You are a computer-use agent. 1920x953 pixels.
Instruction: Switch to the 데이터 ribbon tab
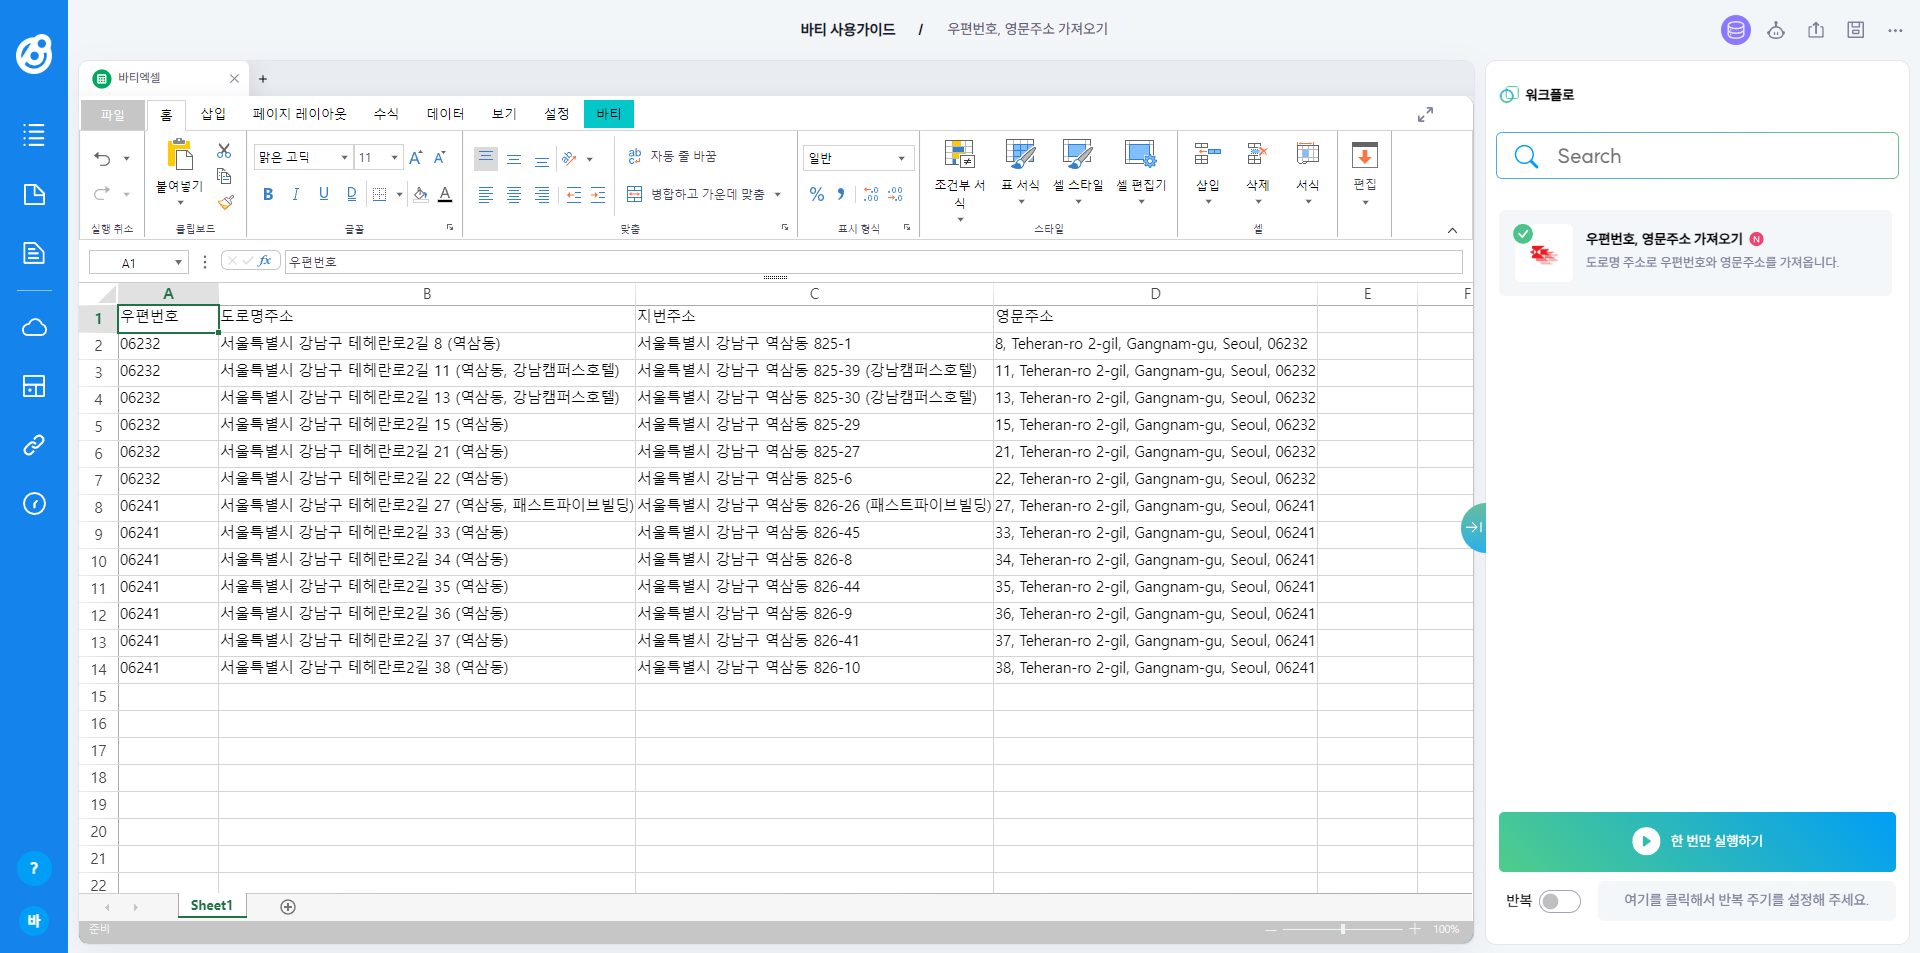click(x=445, y=114)
